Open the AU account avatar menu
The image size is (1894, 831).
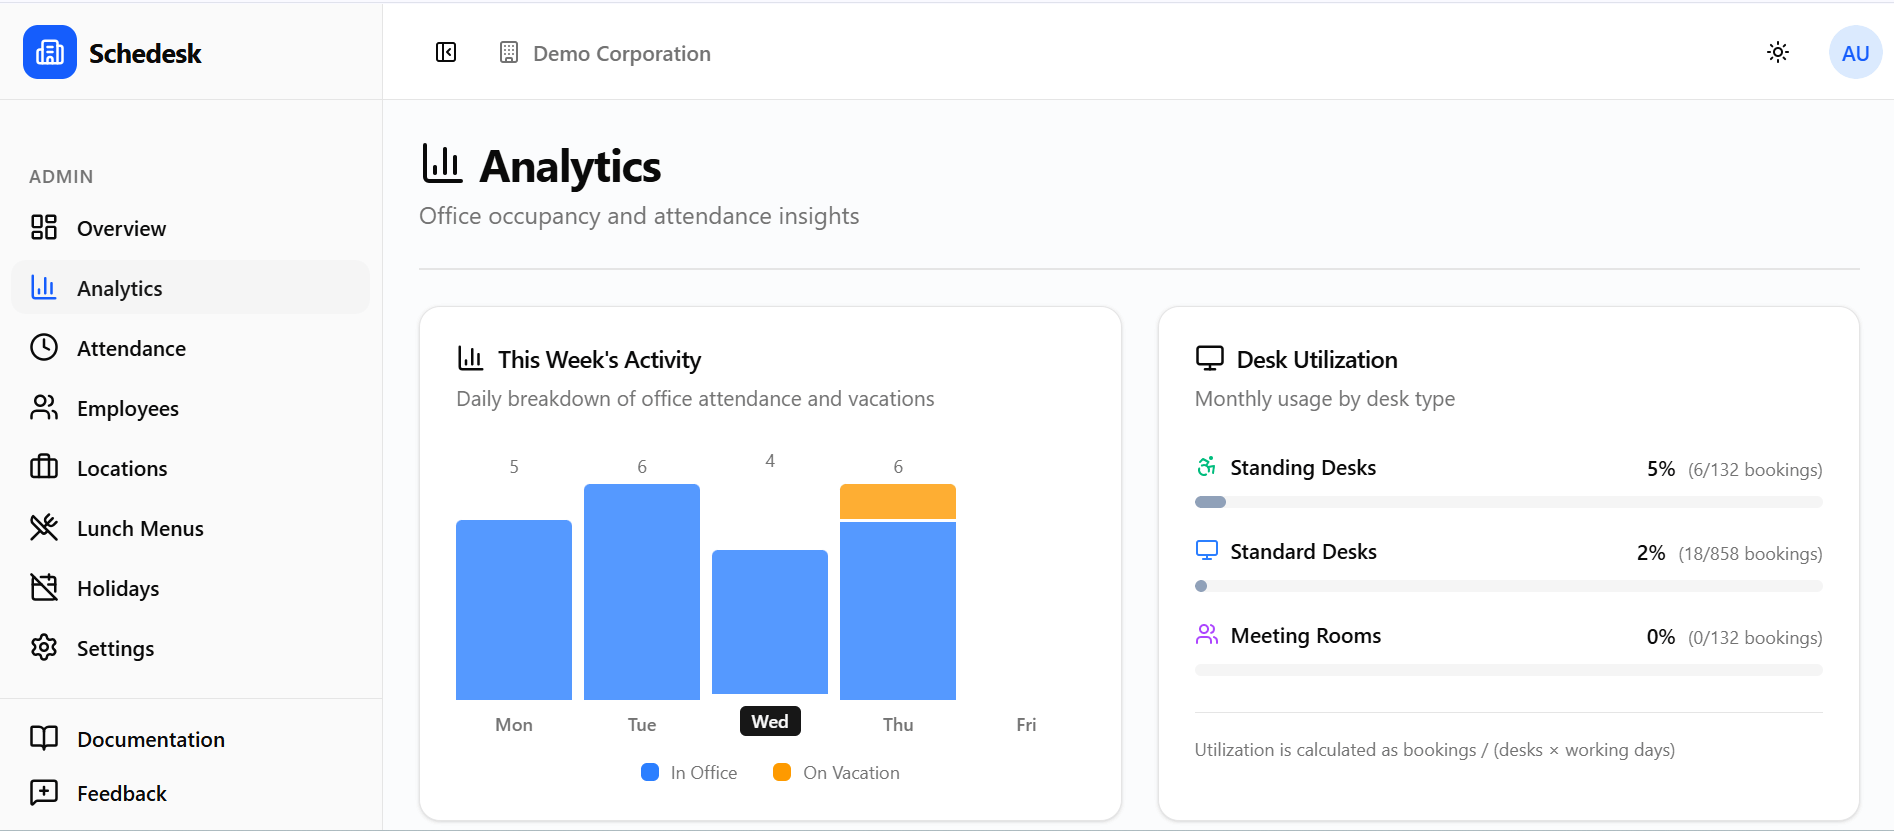(x=1855, y=52)
